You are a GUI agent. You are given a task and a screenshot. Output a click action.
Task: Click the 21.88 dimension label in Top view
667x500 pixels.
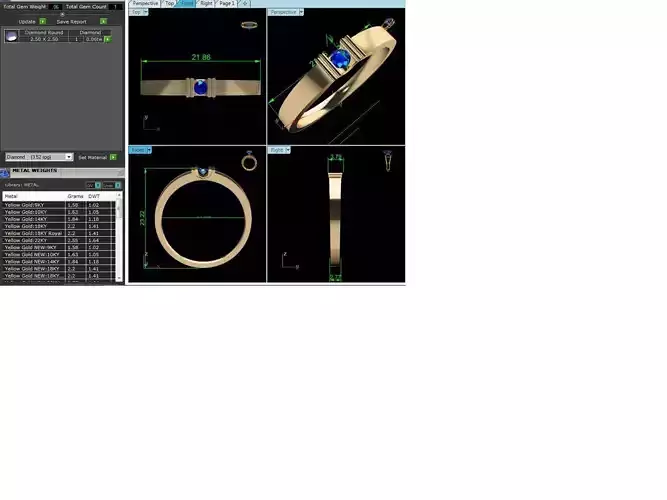tap(201, 57)
